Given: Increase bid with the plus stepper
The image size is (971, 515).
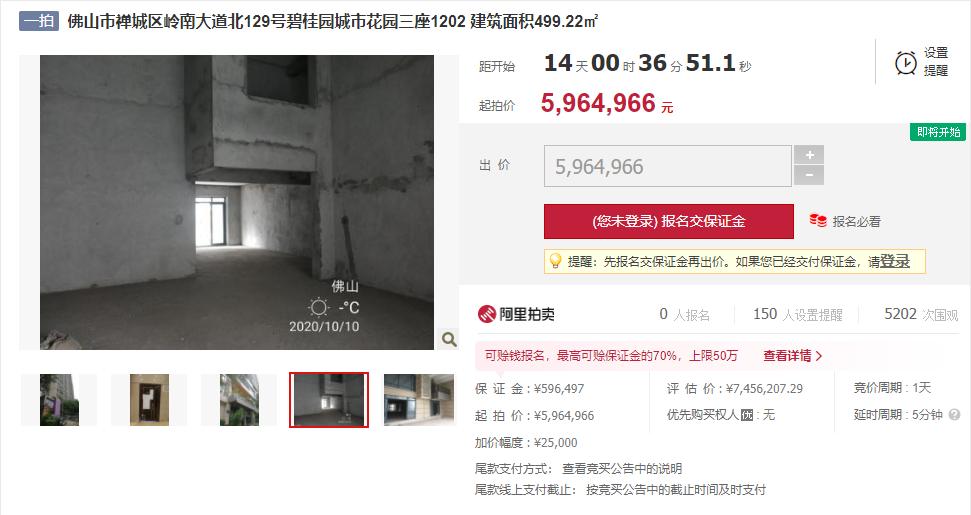Looking at the screenshot, I should pyautogui.click(x=809, y=155).
